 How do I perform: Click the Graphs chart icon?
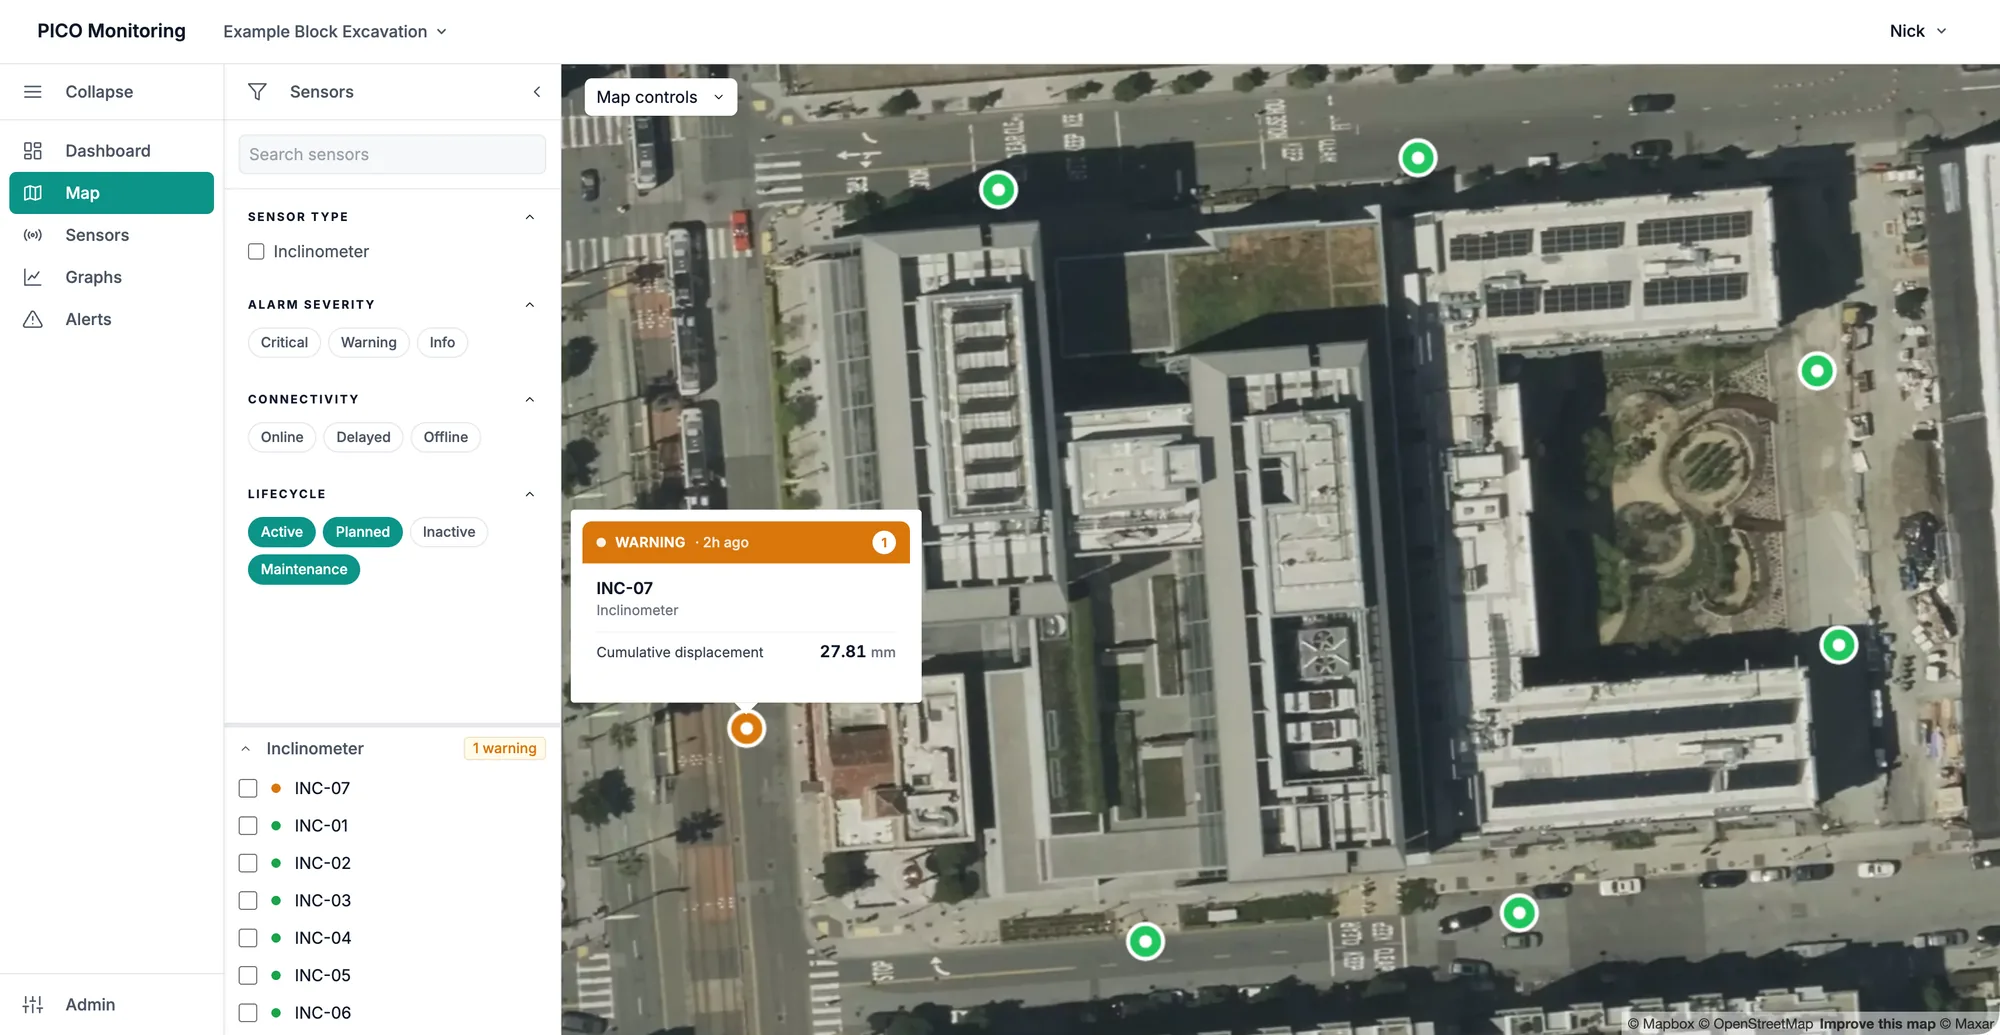pos(33,277)
